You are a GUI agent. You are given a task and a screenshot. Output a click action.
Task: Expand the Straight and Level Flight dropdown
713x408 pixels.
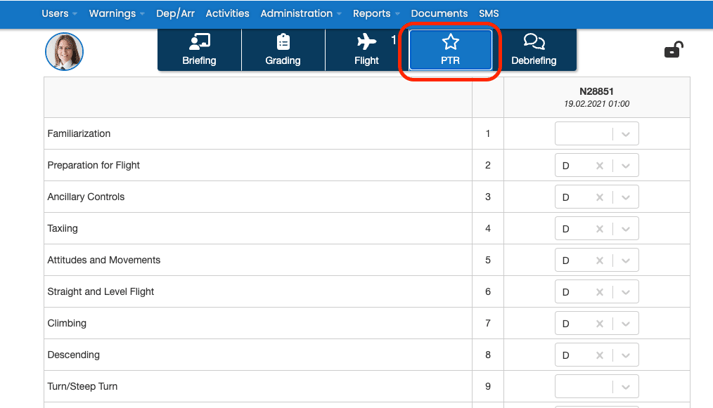(x=626, y=292)
